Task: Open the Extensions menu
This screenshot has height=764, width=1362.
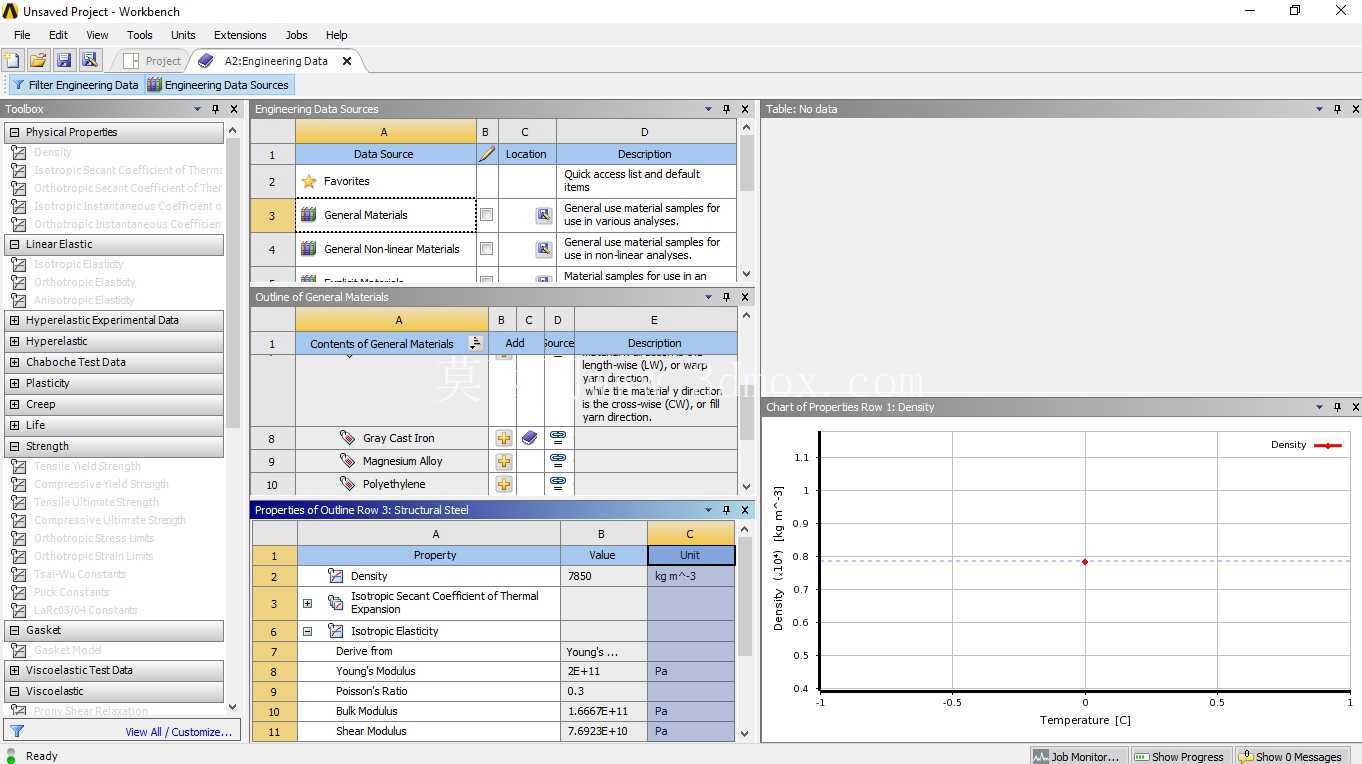Action: pos(240,35)
